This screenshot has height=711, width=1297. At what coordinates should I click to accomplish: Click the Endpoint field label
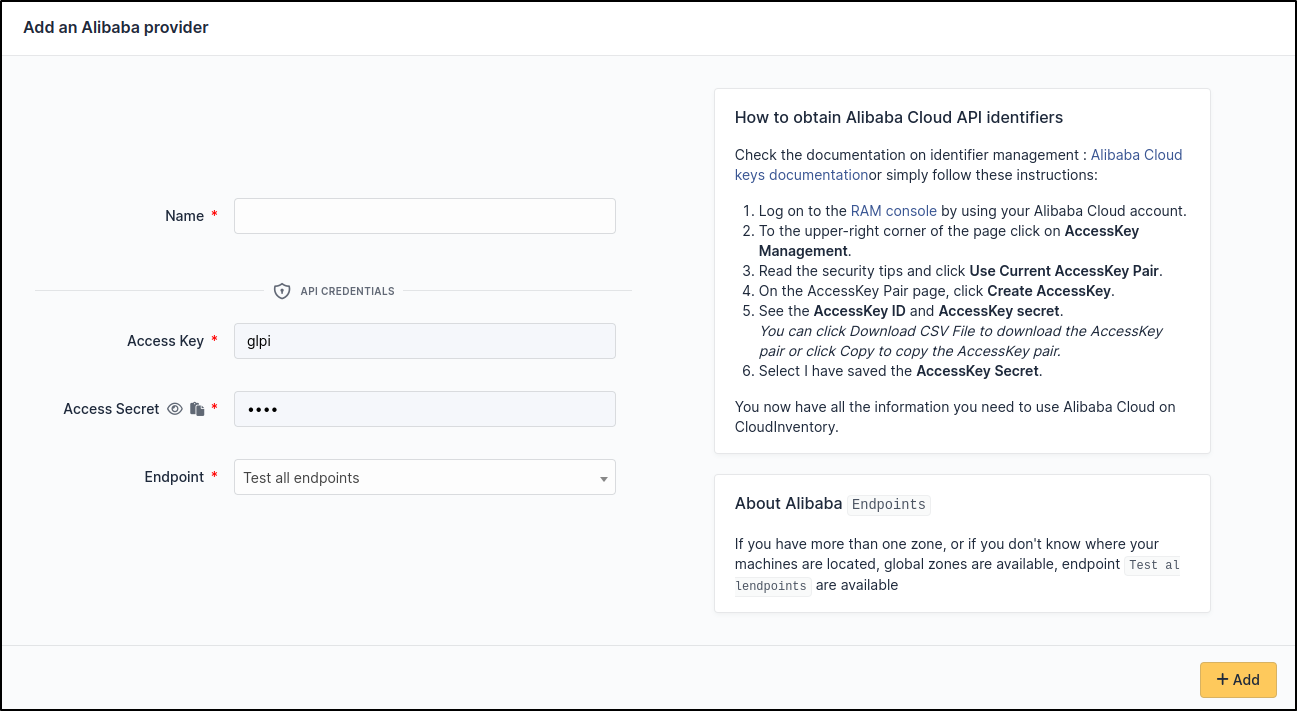tap(174, 477)
